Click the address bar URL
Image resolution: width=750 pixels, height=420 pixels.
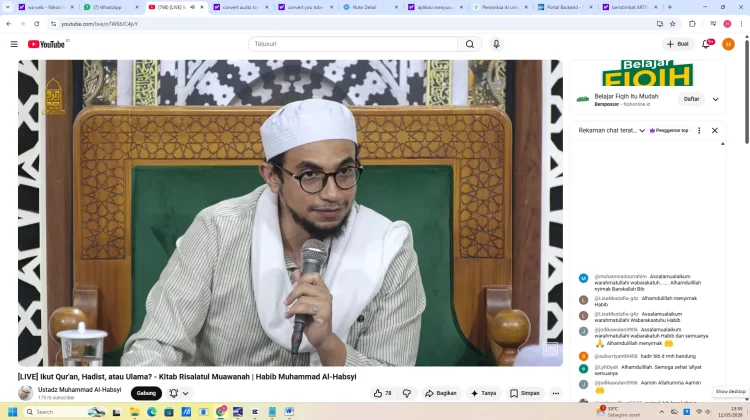point(99,24)
